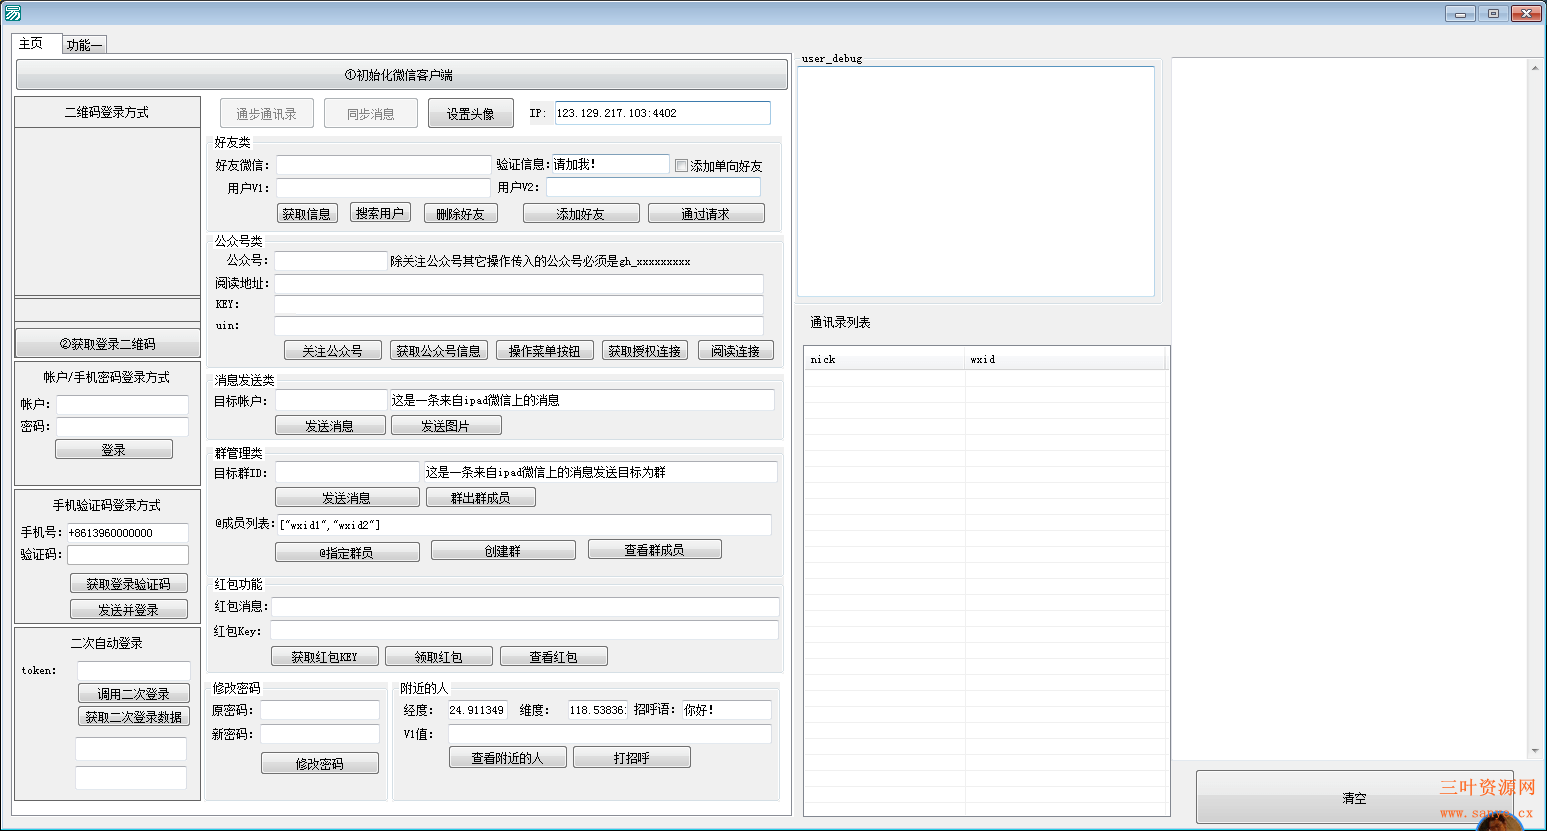Click the 阅读地址 input field
Screen dimensions: 1547x831
[x=518, y=284]
